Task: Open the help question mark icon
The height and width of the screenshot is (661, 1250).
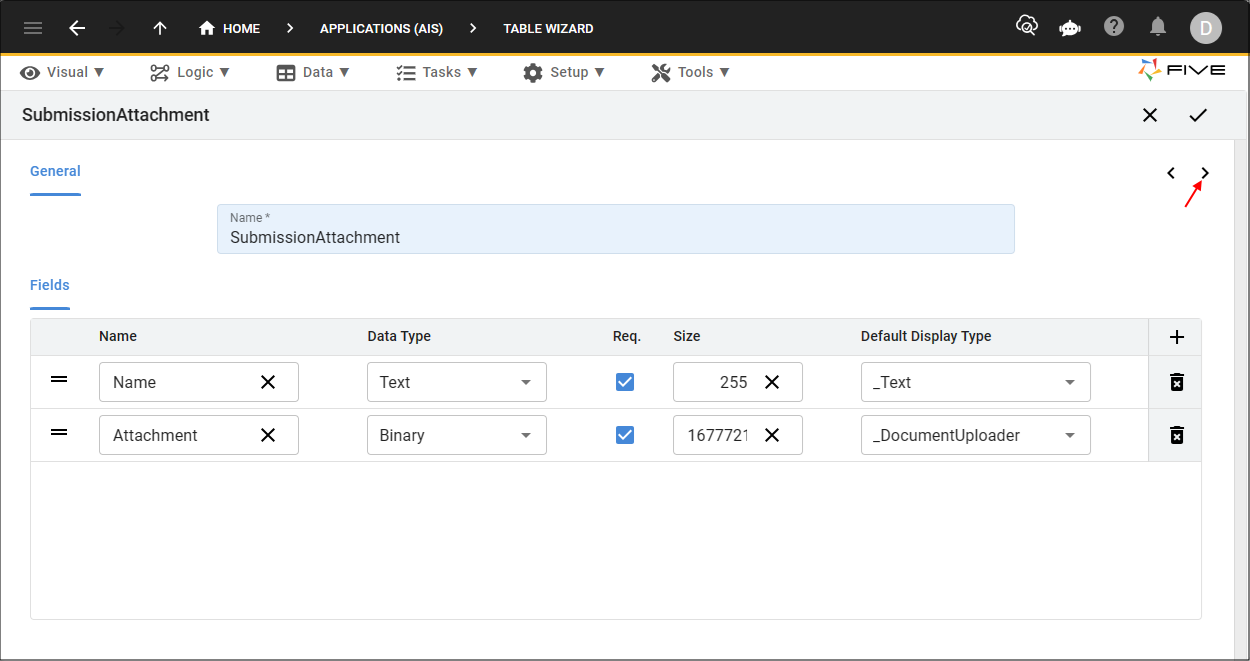Action: click(x=1114, y=27)
